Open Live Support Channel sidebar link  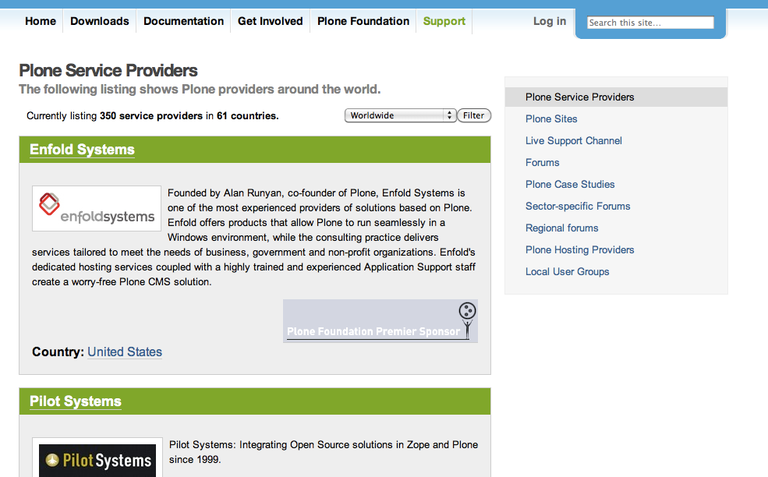click(x=574, y=141)
